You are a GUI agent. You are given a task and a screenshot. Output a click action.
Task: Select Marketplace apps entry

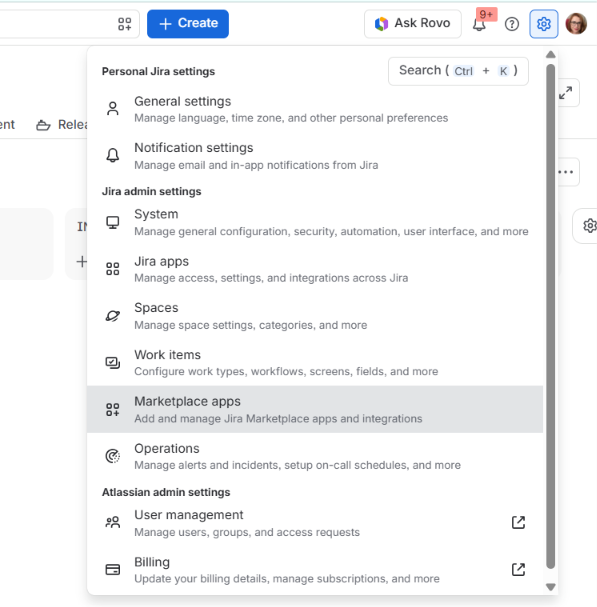click(315, 409)
